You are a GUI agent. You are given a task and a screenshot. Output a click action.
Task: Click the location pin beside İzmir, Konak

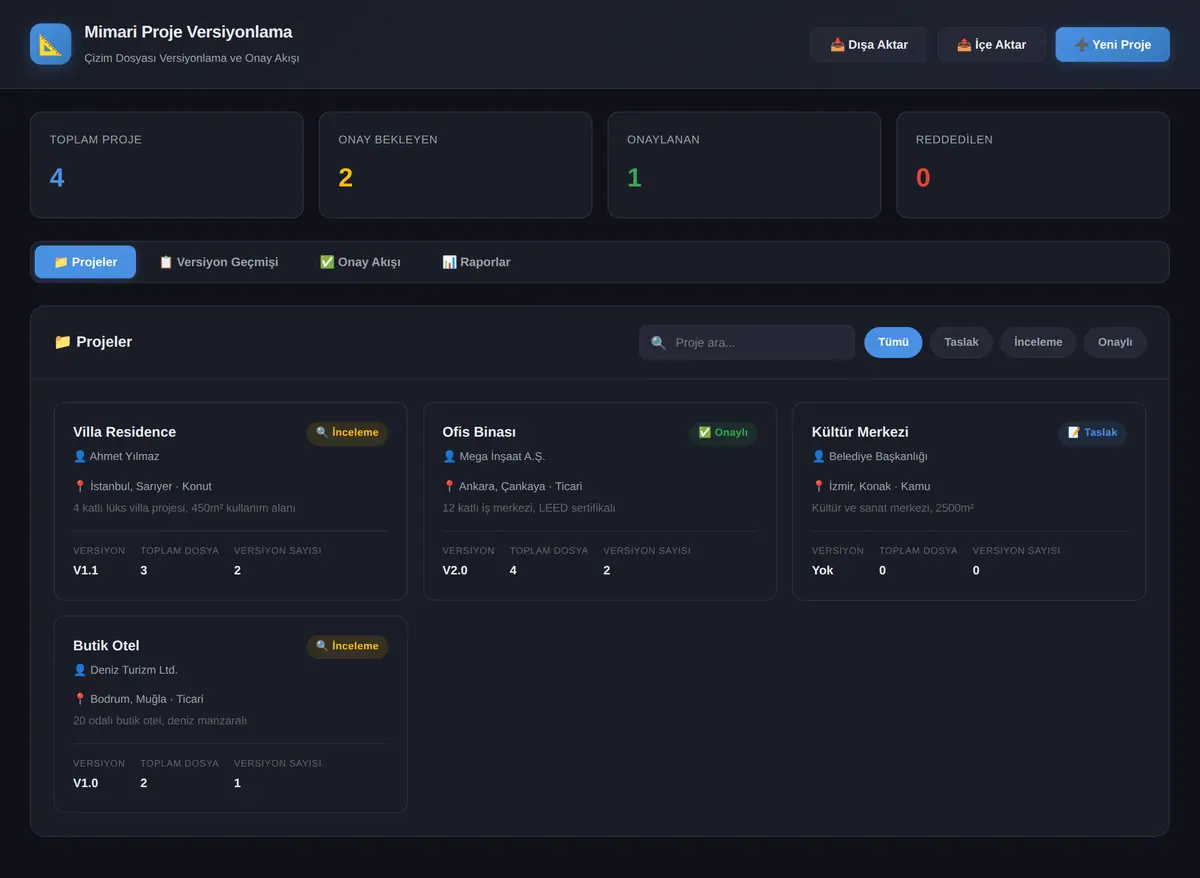pyautogui.click(x=819, y=486)
